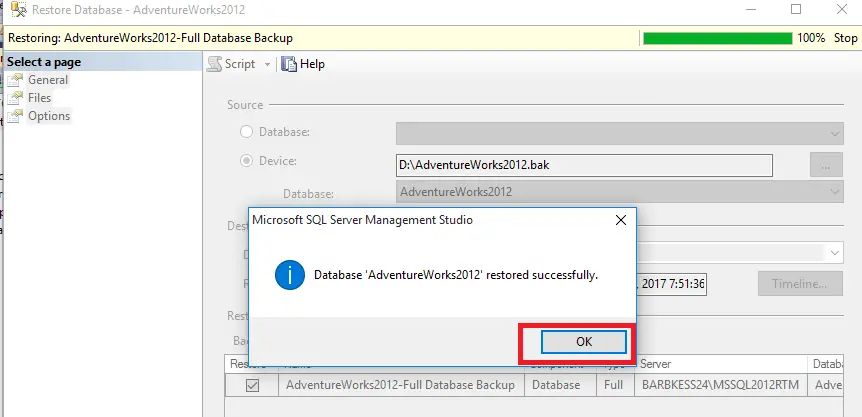Click the General page icon
The width and height of the screenshot is (862, 417).
15,80
